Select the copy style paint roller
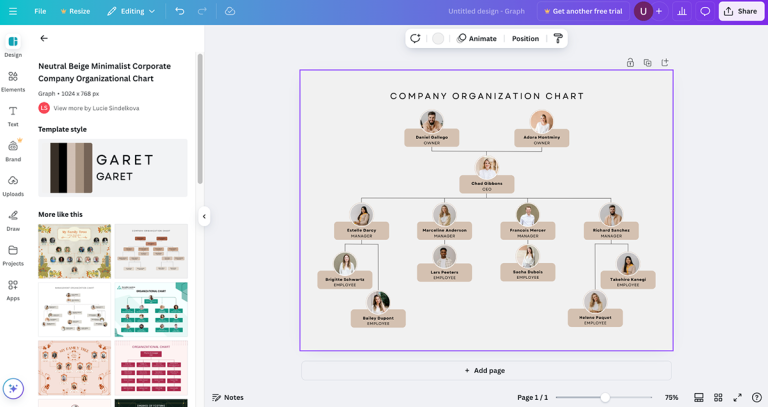 click(x=558, y=39)
